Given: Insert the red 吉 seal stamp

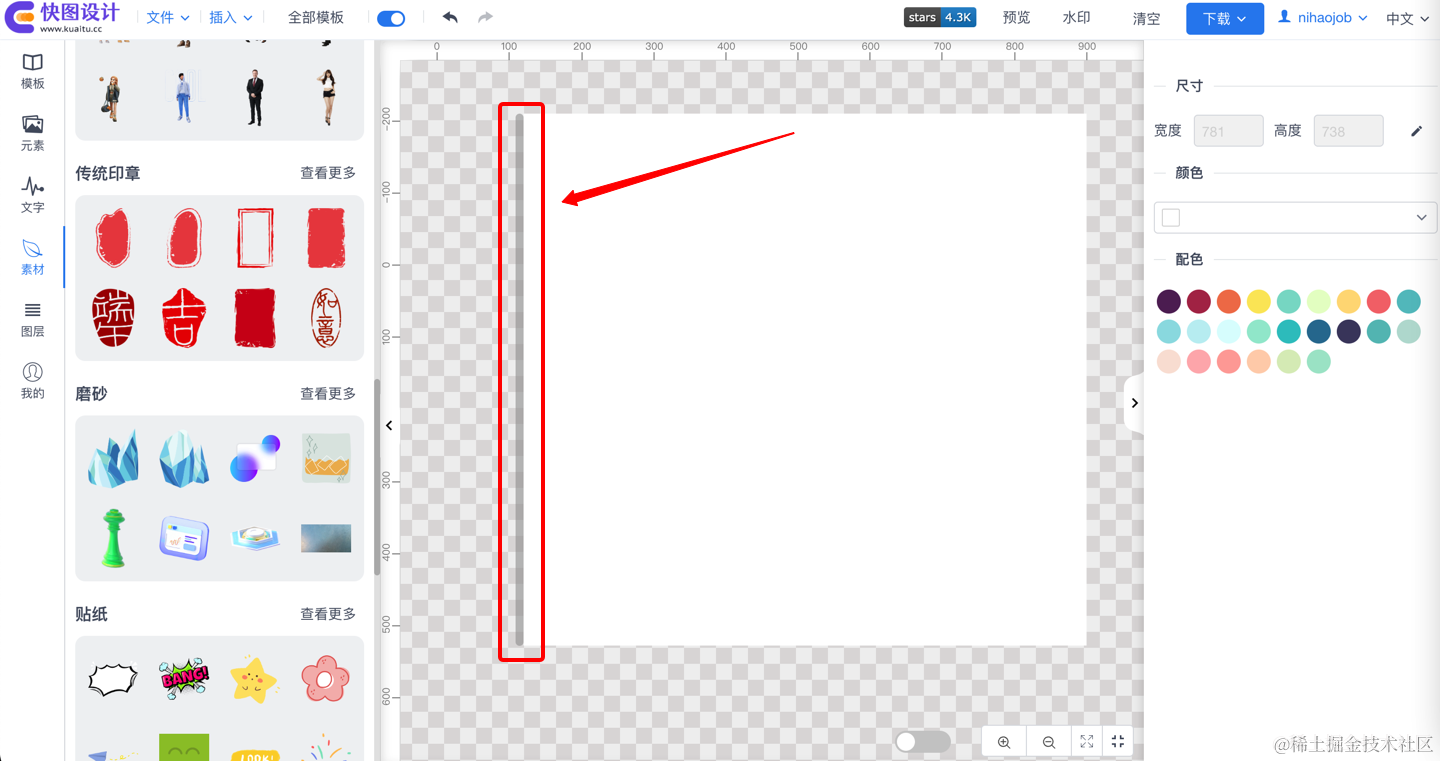Looking at the screenshot, I should [x=184, y=318].
